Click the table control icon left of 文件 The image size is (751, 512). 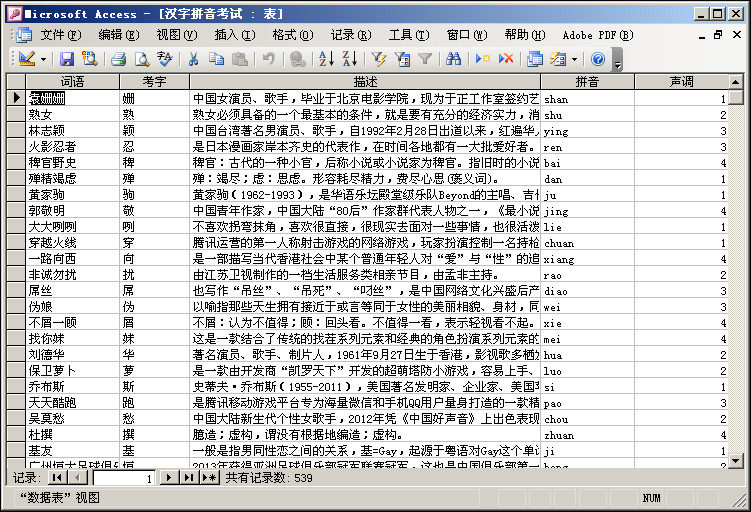tap(23, 35)
